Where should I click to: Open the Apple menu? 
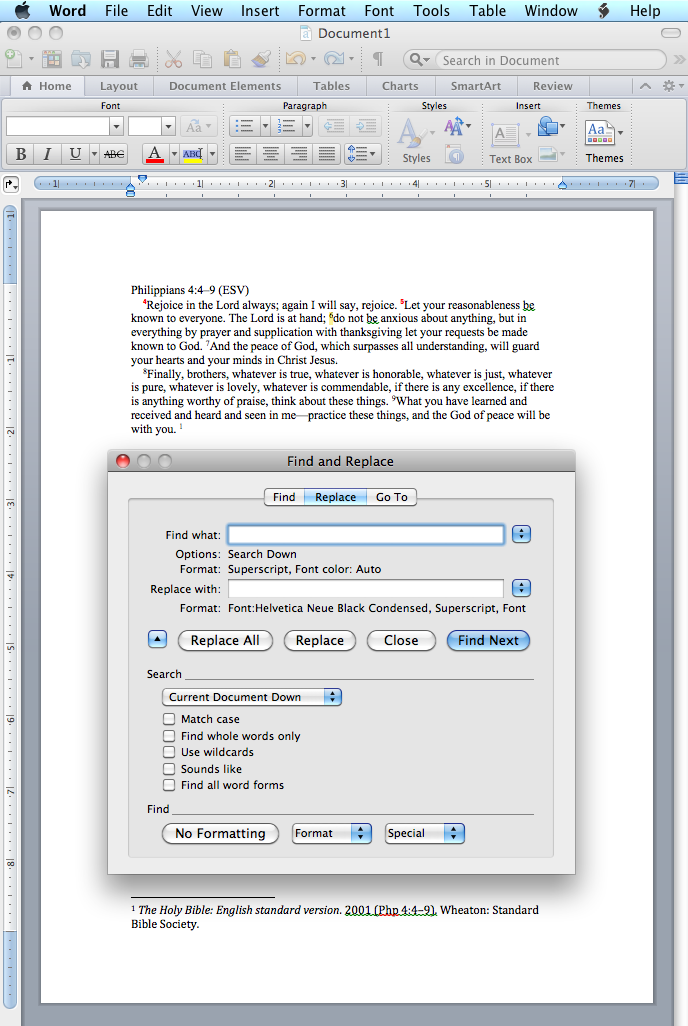(22, 10)
